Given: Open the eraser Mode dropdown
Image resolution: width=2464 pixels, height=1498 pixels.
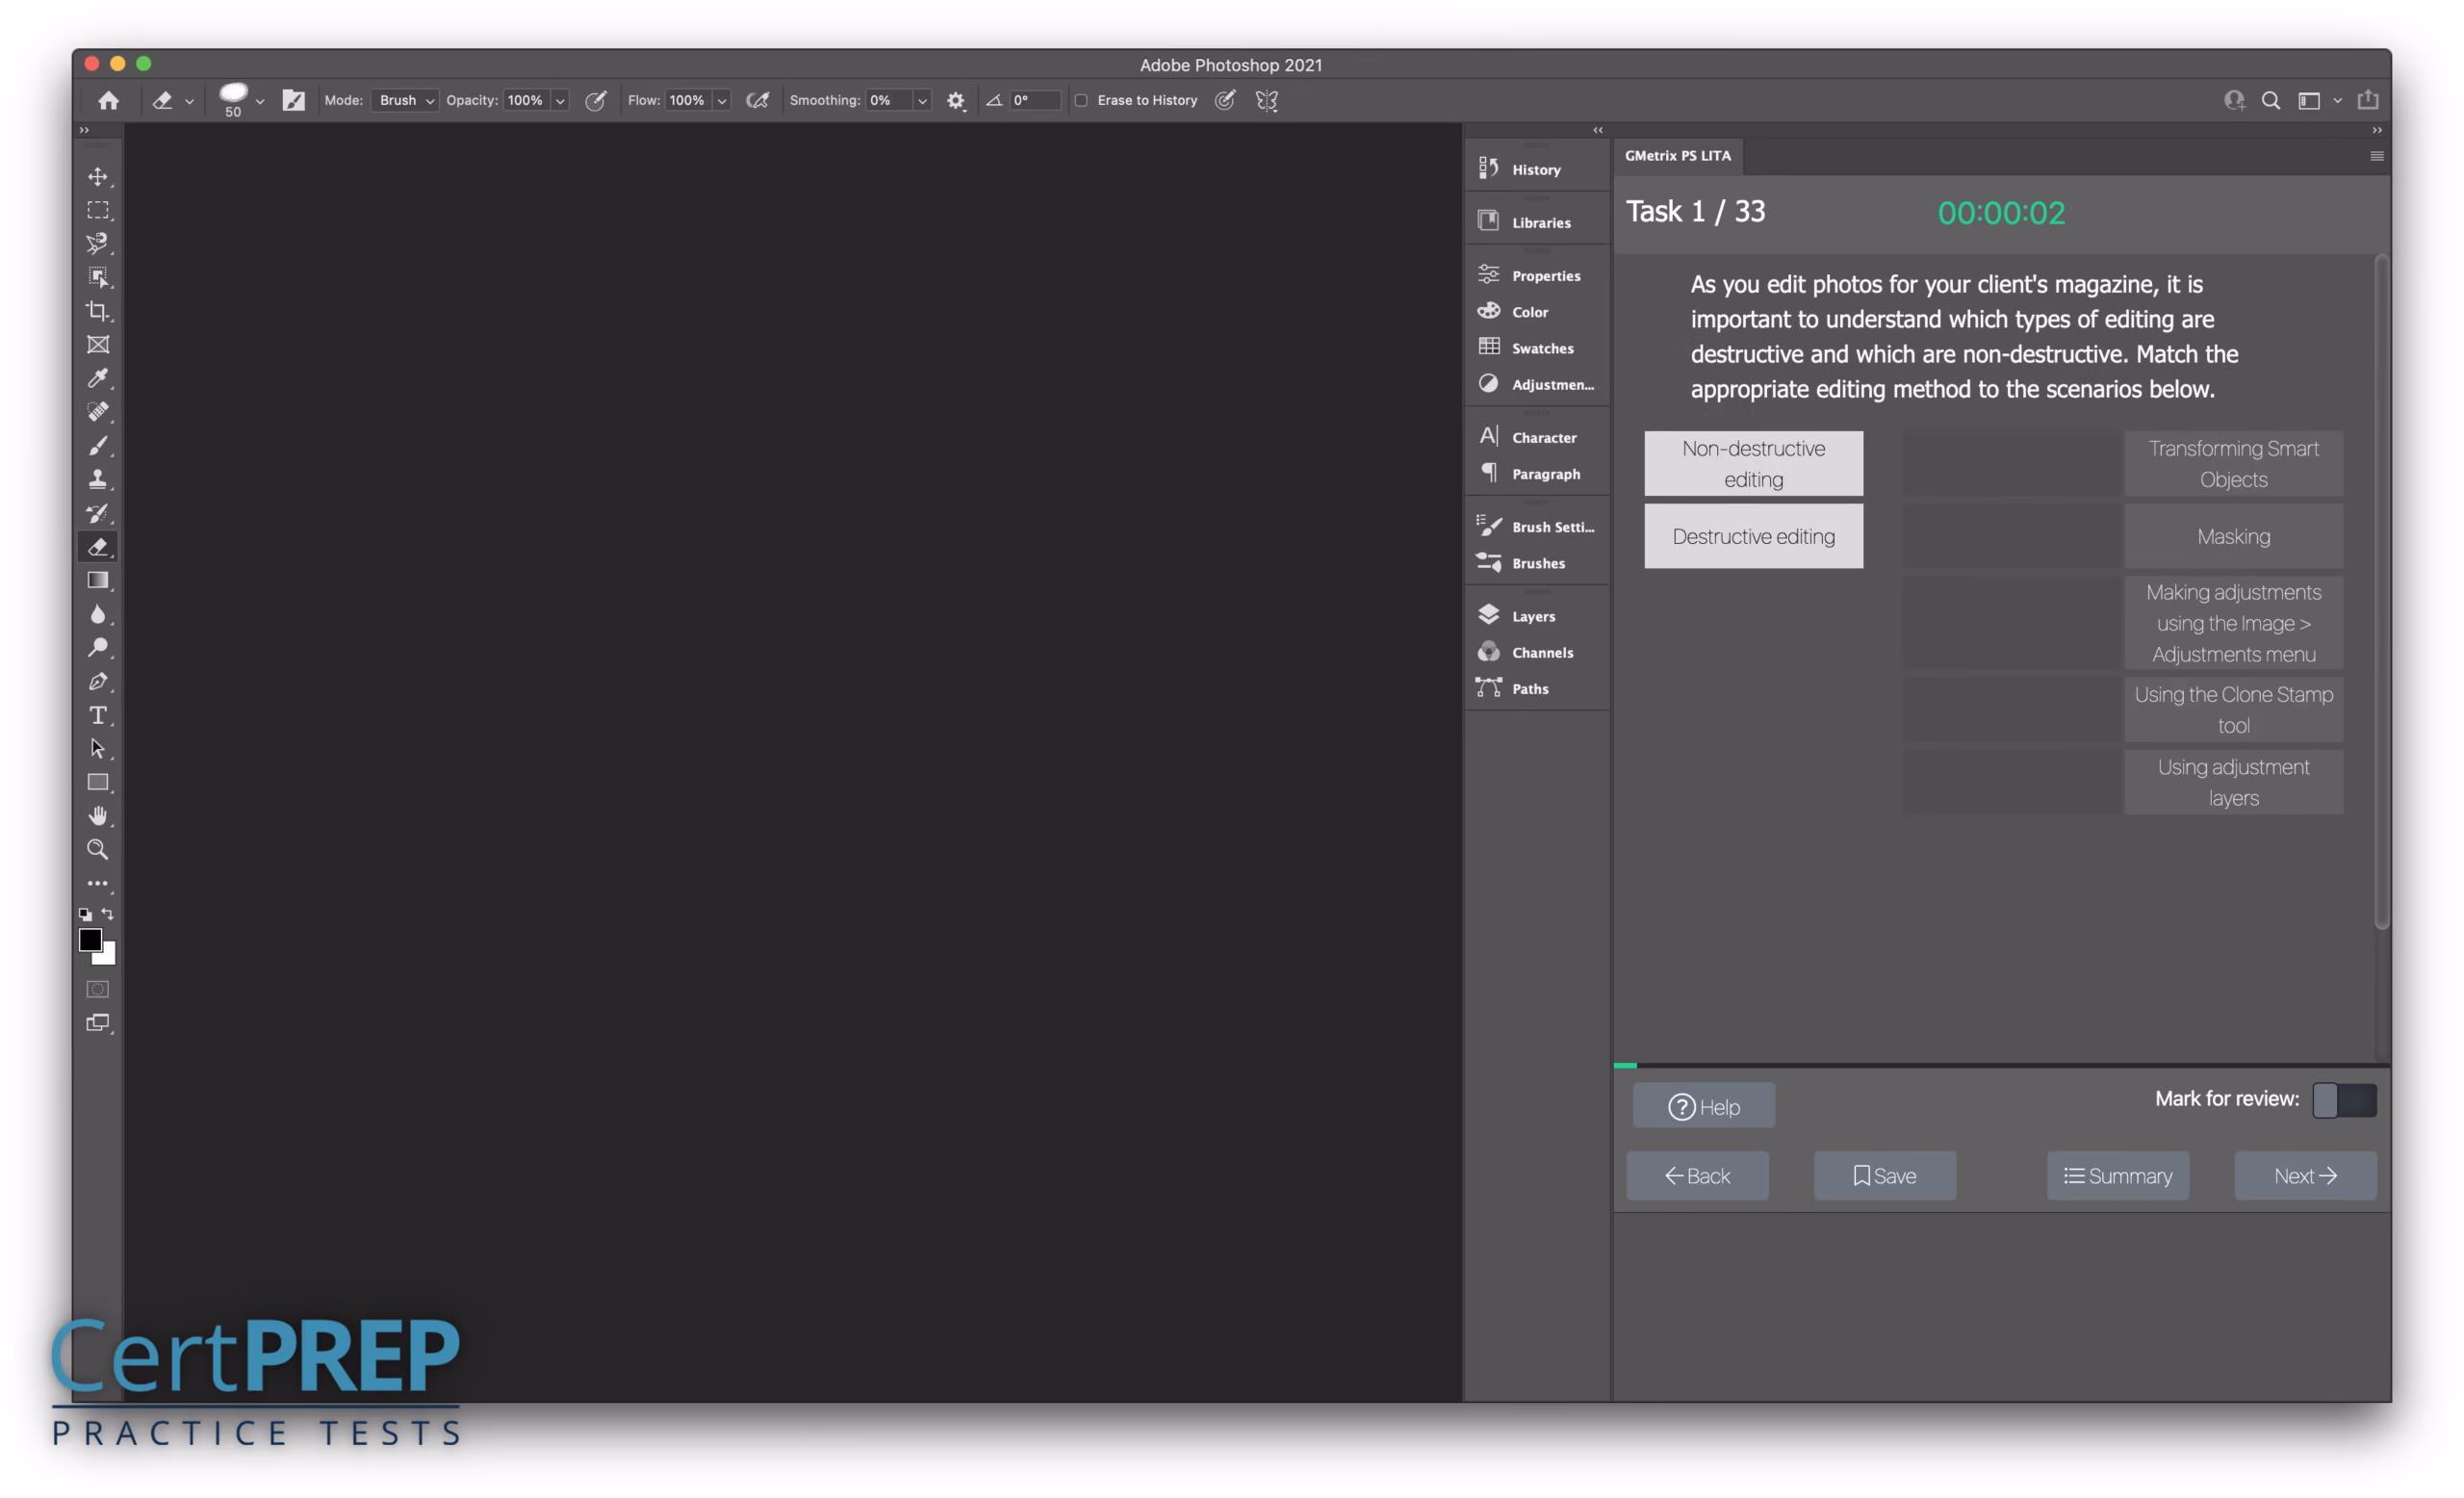Looking at the screenshot, I should click(405, 100).
